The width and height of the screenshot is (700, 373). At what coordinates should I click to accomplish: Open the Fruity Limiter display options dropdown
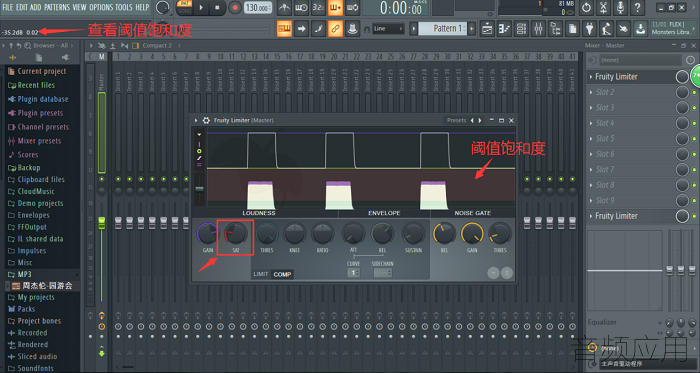coord(199,134)
